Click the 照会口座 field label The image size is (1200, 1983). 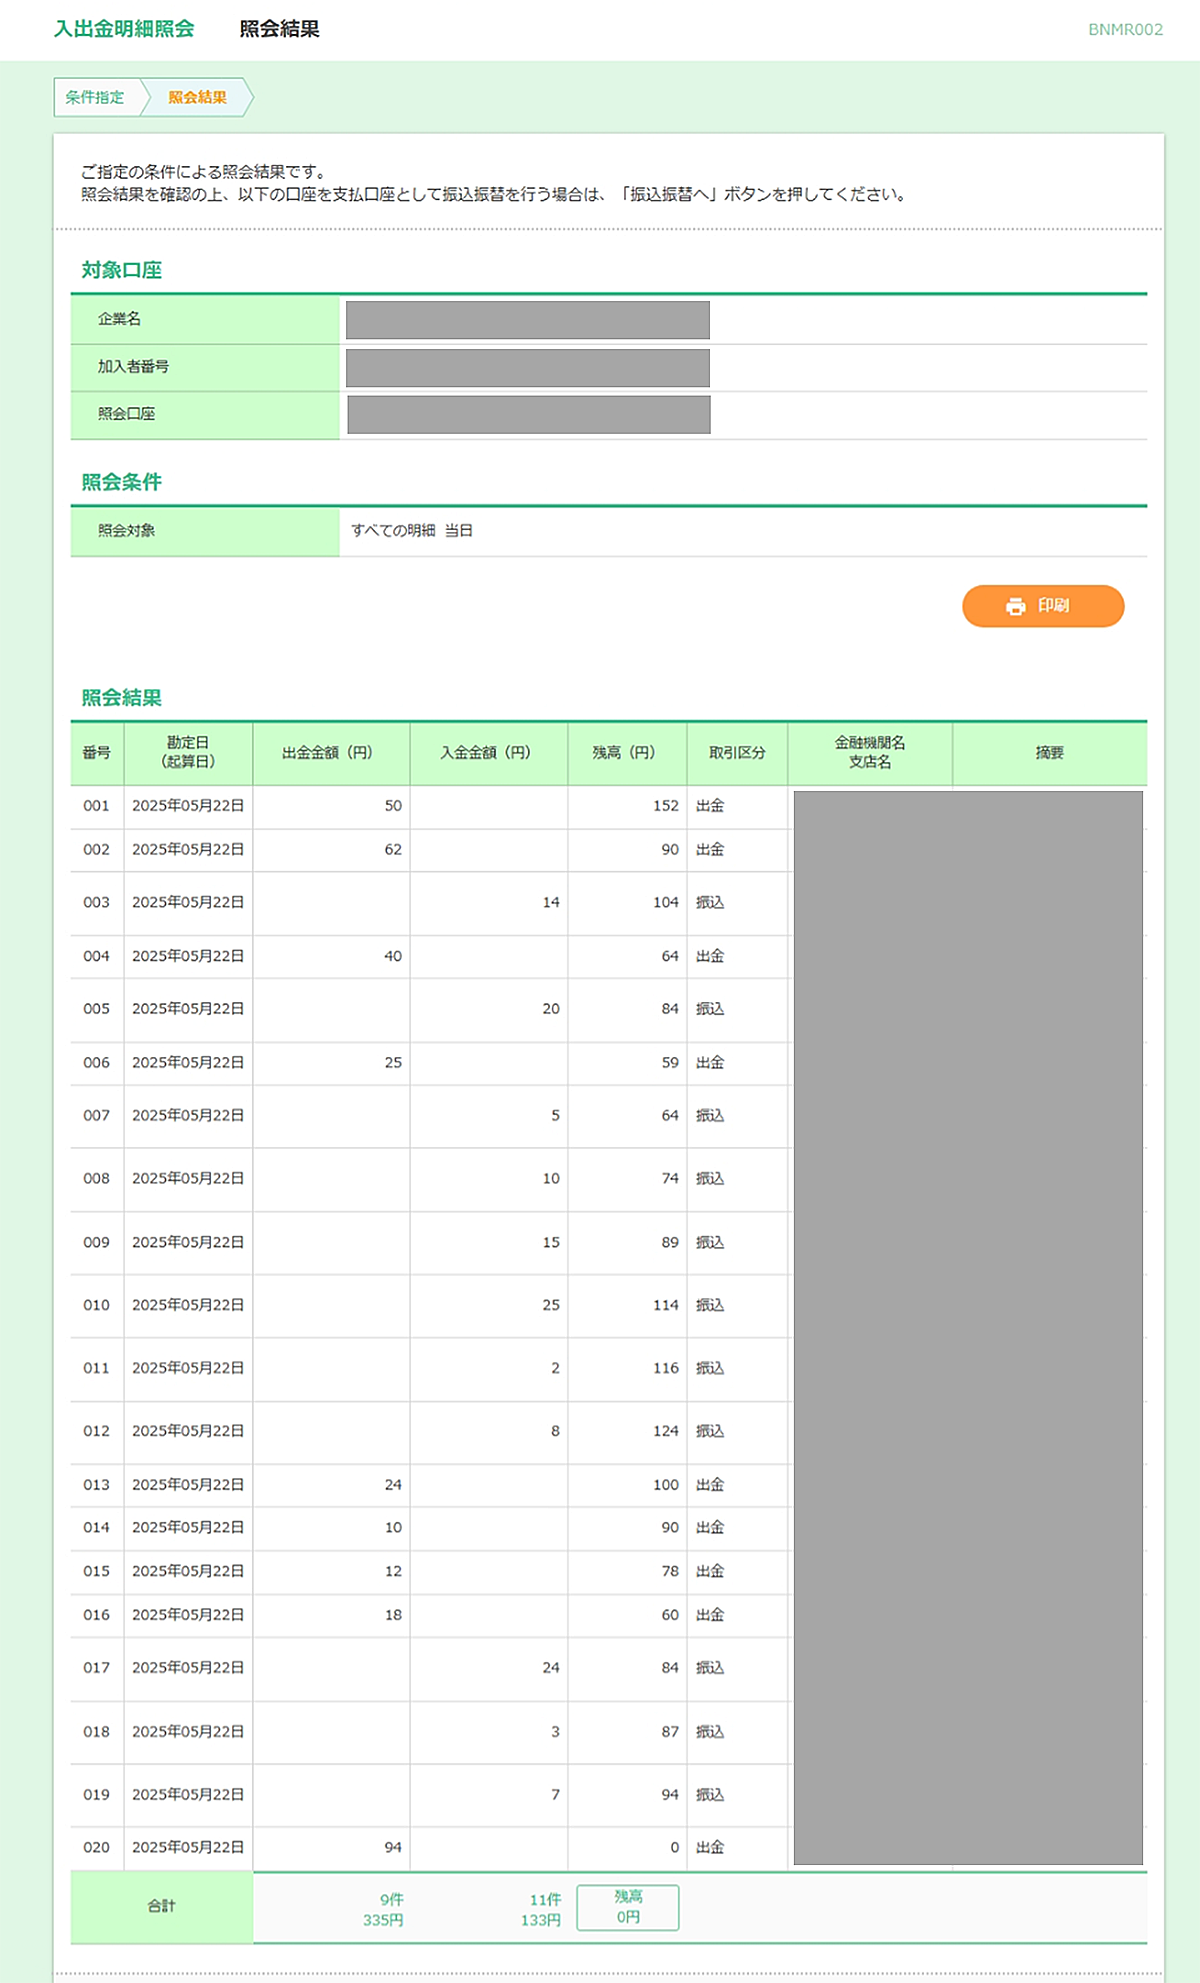(x=127, y=414)
